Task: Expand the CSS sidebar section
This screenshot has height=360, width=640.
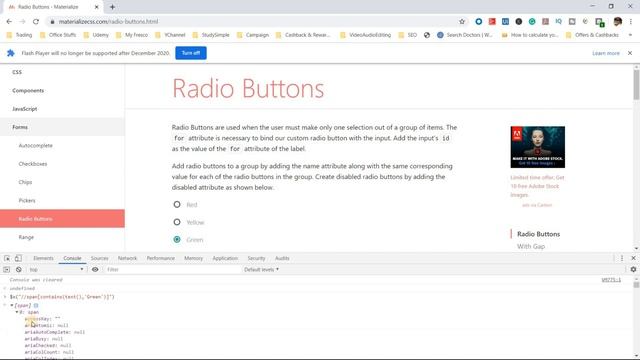Action: click(17, 72)
